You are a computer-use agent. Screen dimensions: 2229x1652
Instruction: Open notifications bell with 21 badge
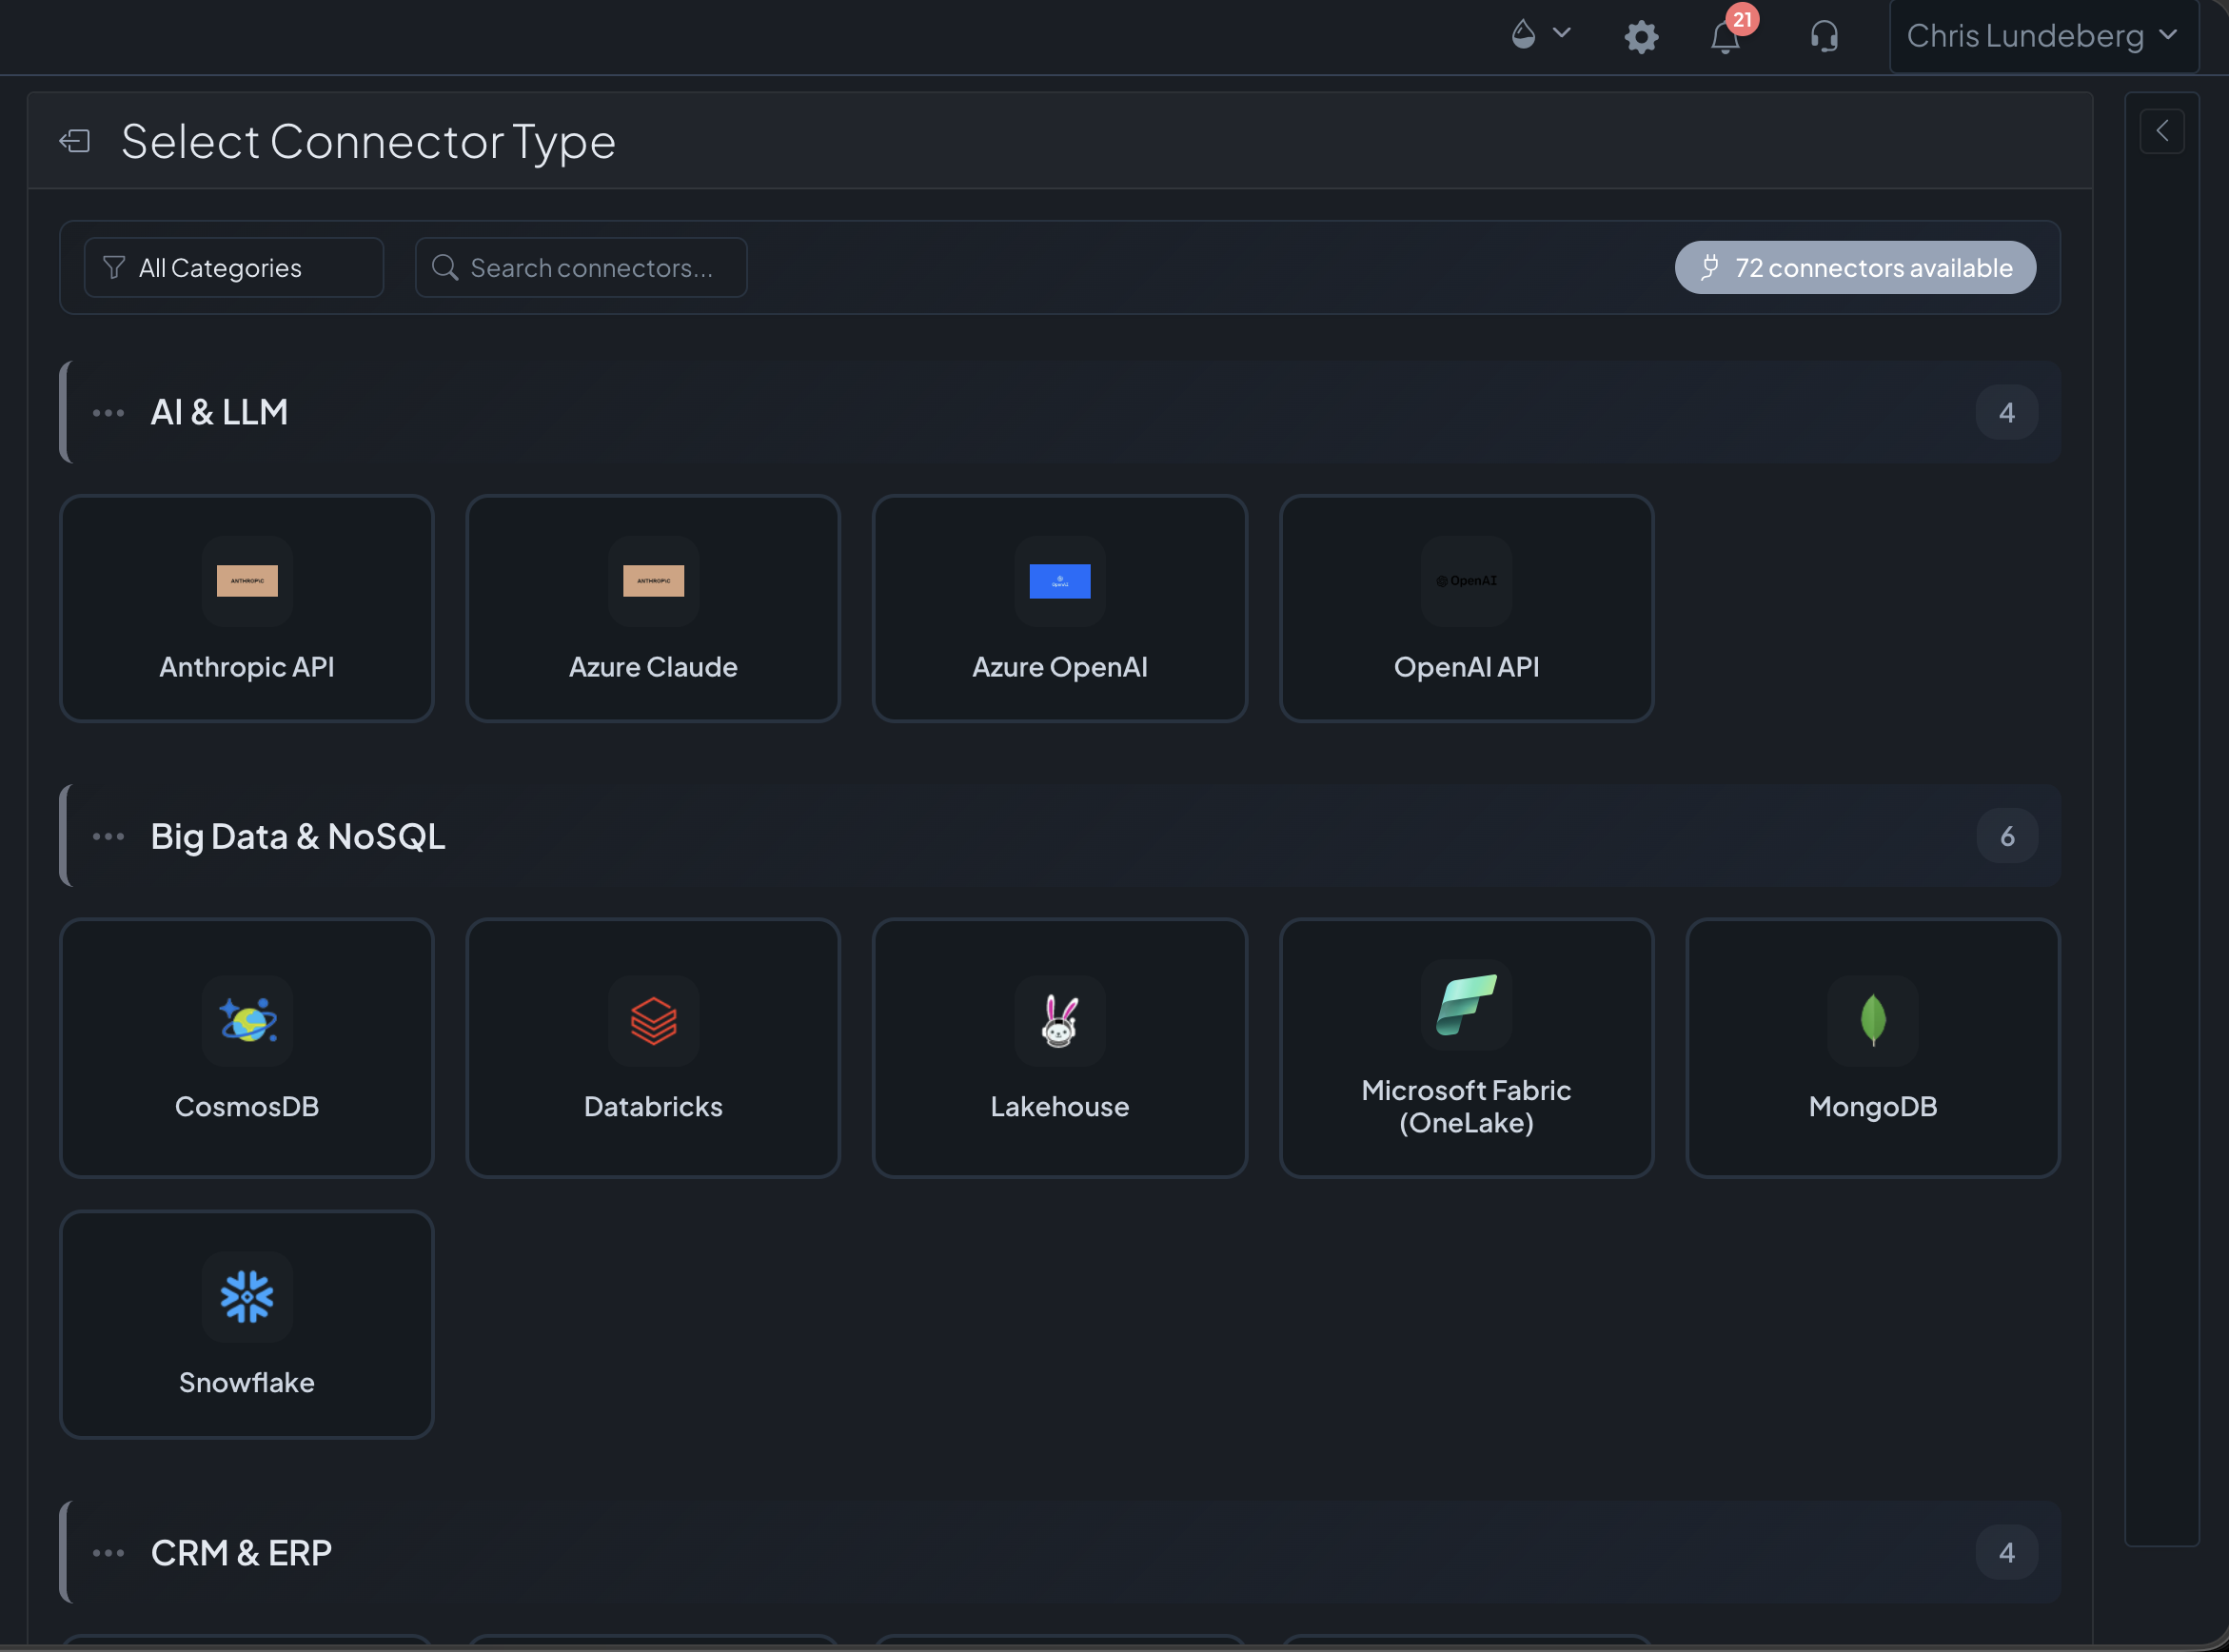(1726, 37)
